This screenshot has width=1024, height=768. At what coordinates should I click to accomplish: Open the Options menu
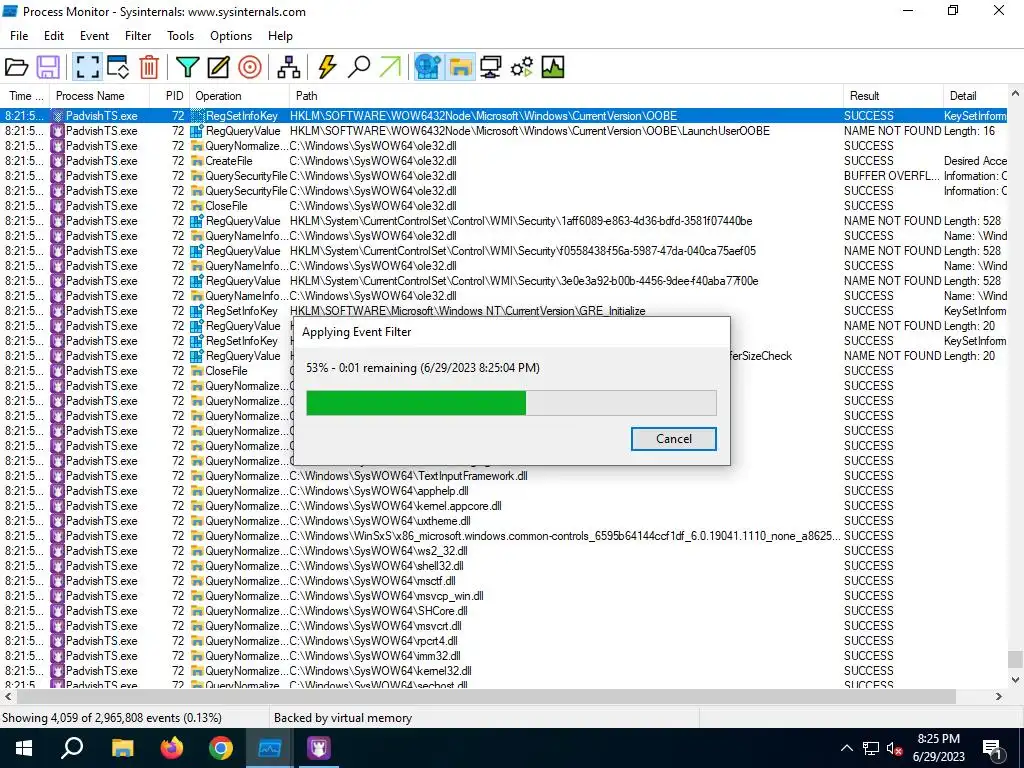[x=231, y=36]
